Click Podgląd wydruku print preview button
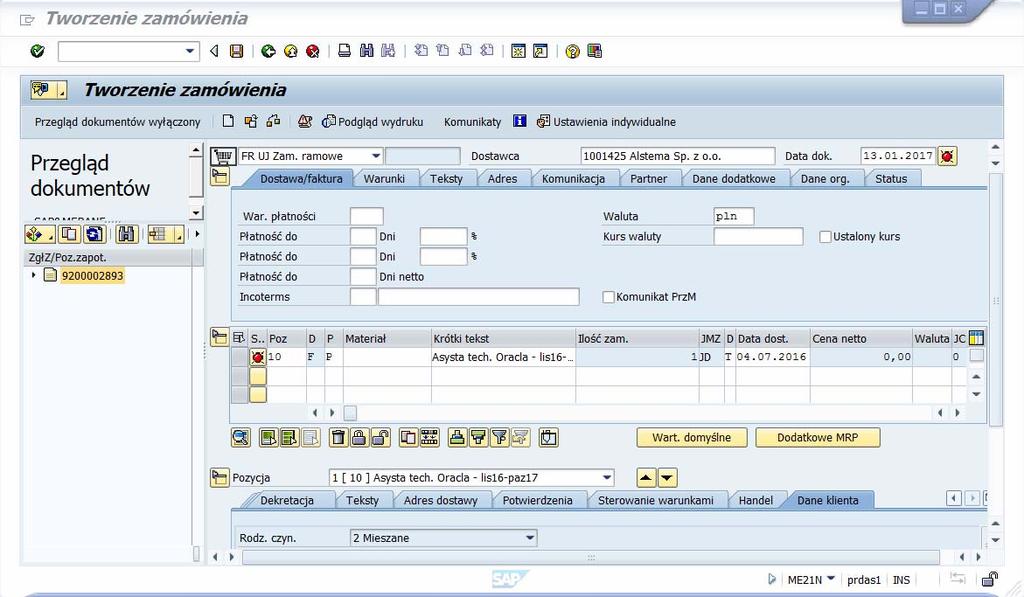The height and width of the screenshot is (597, 1024). click(373, 121)
